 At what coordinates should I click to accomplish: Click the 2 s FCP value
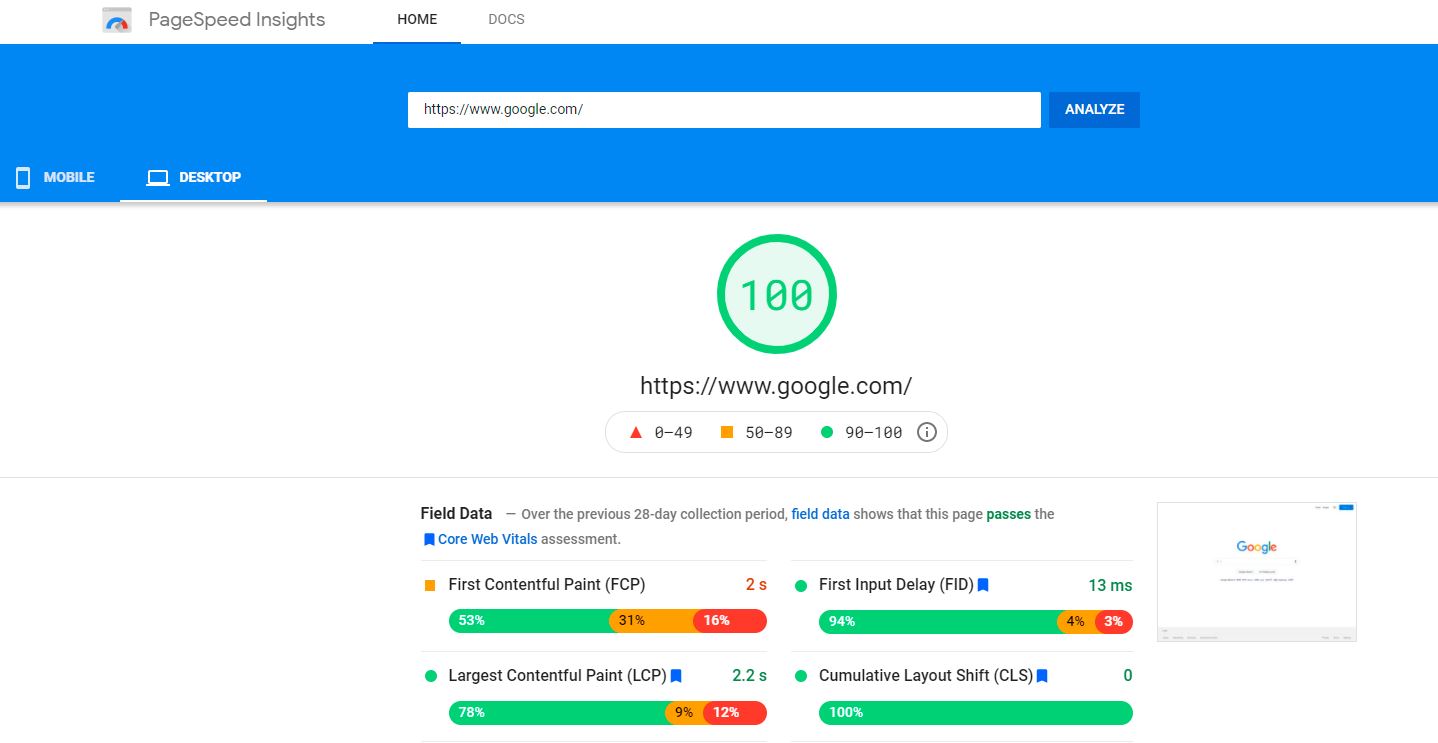756,585
